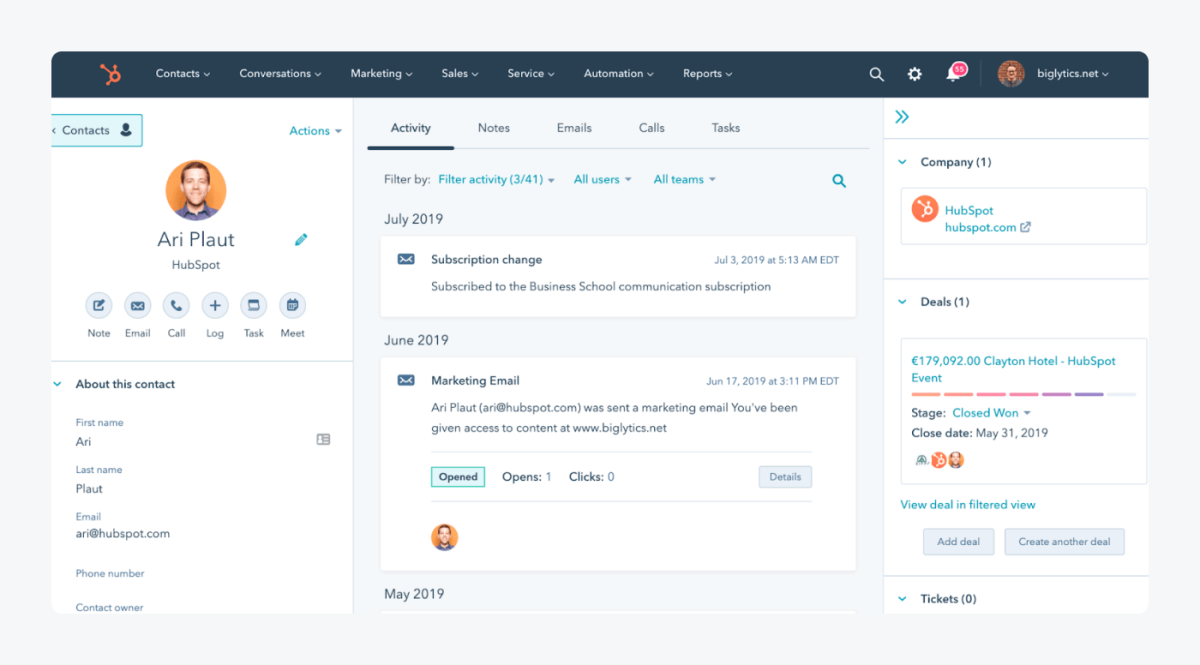The width and height of the screenshot is (1200, 665).
Task: Click the Call icon for Ari Plaut
Action: (176, 307)
